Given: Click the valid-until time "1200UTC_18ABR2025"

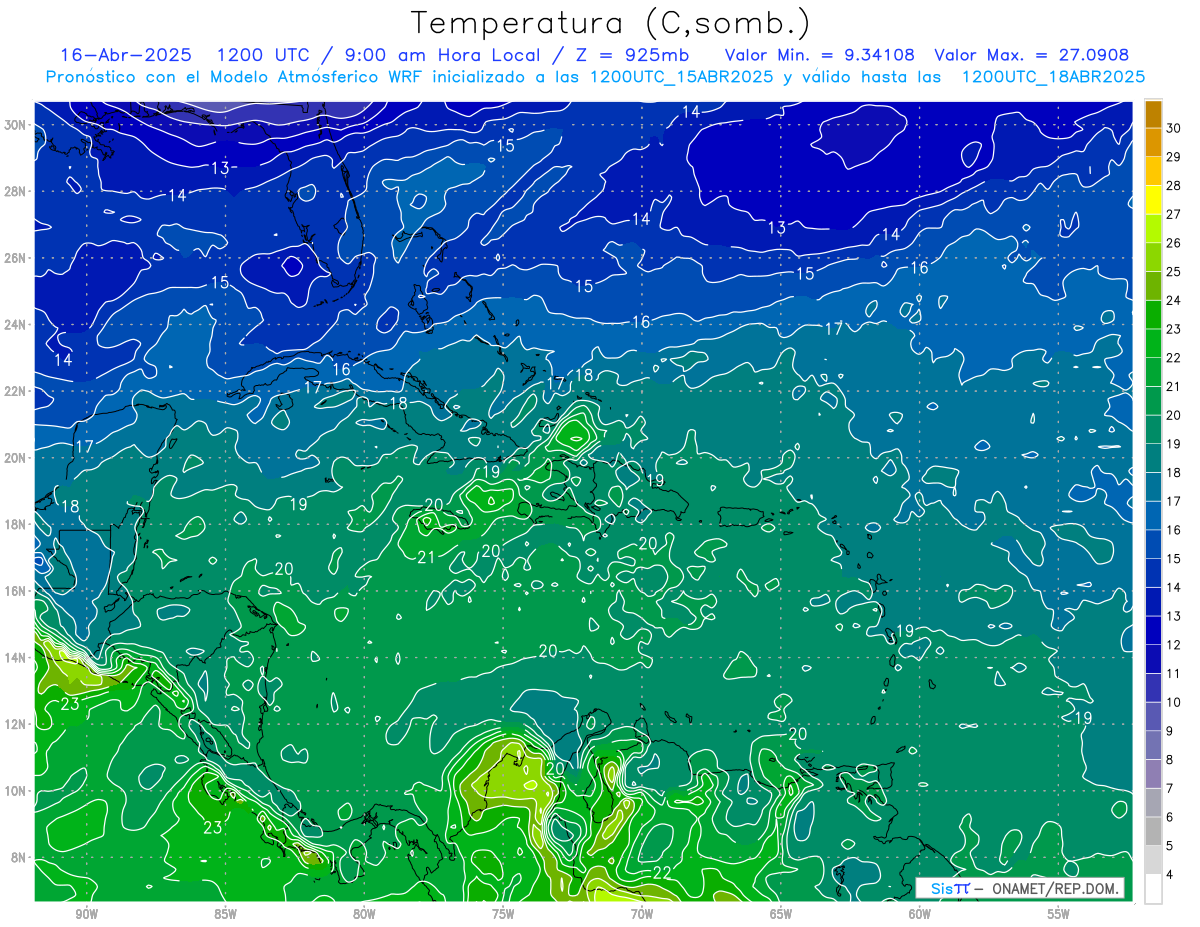Looking at the screenshot, I should tap(1053, 76).
